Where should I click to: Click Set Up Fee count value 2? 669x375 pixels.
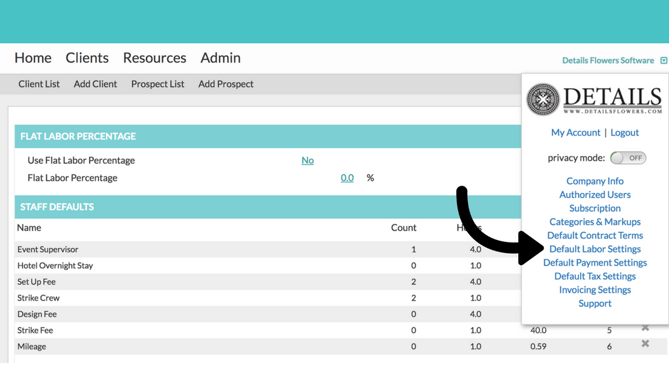click(413, 282)
